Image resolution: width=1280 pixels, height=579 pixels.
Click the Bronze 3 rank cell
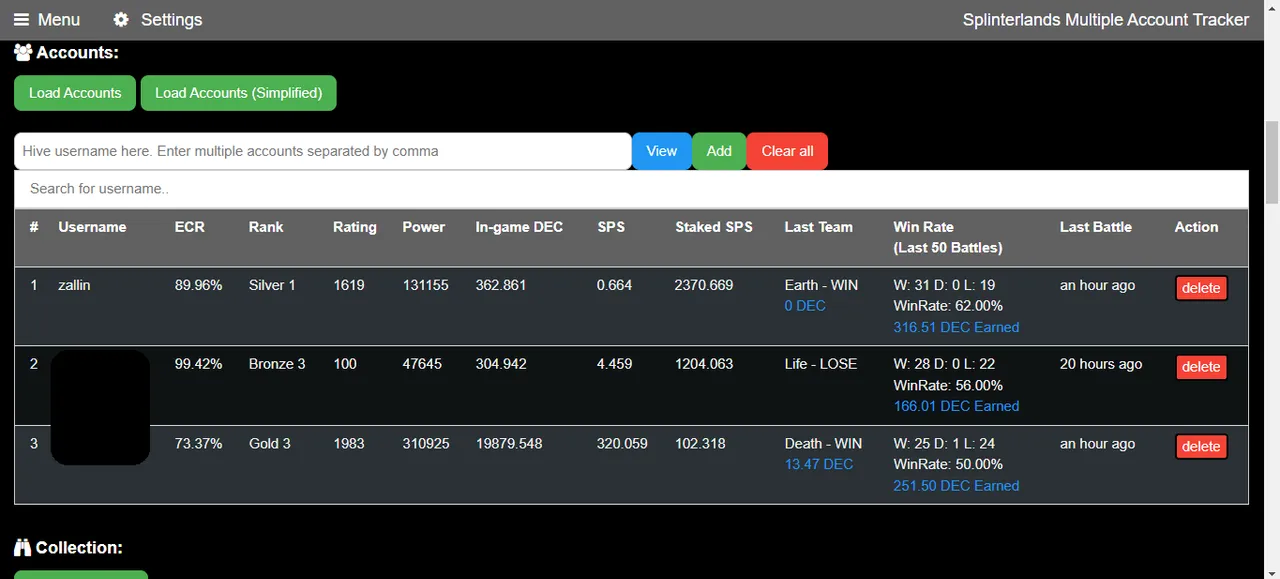(x=277, y=364)
